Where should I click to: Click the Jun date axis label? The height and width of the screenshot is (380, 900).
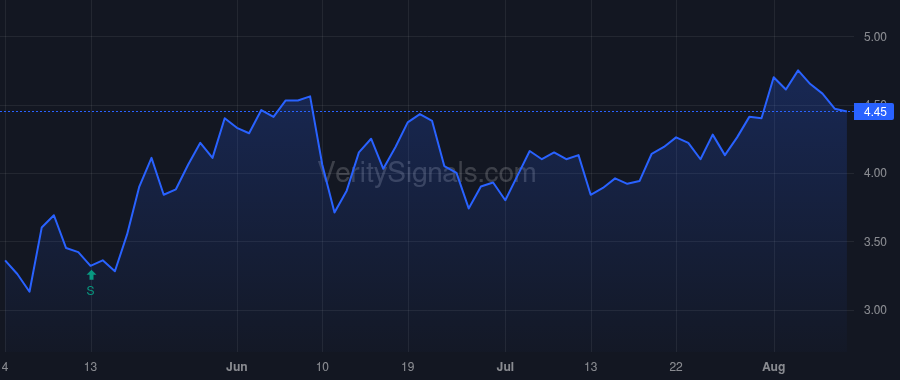pos(237,367)
